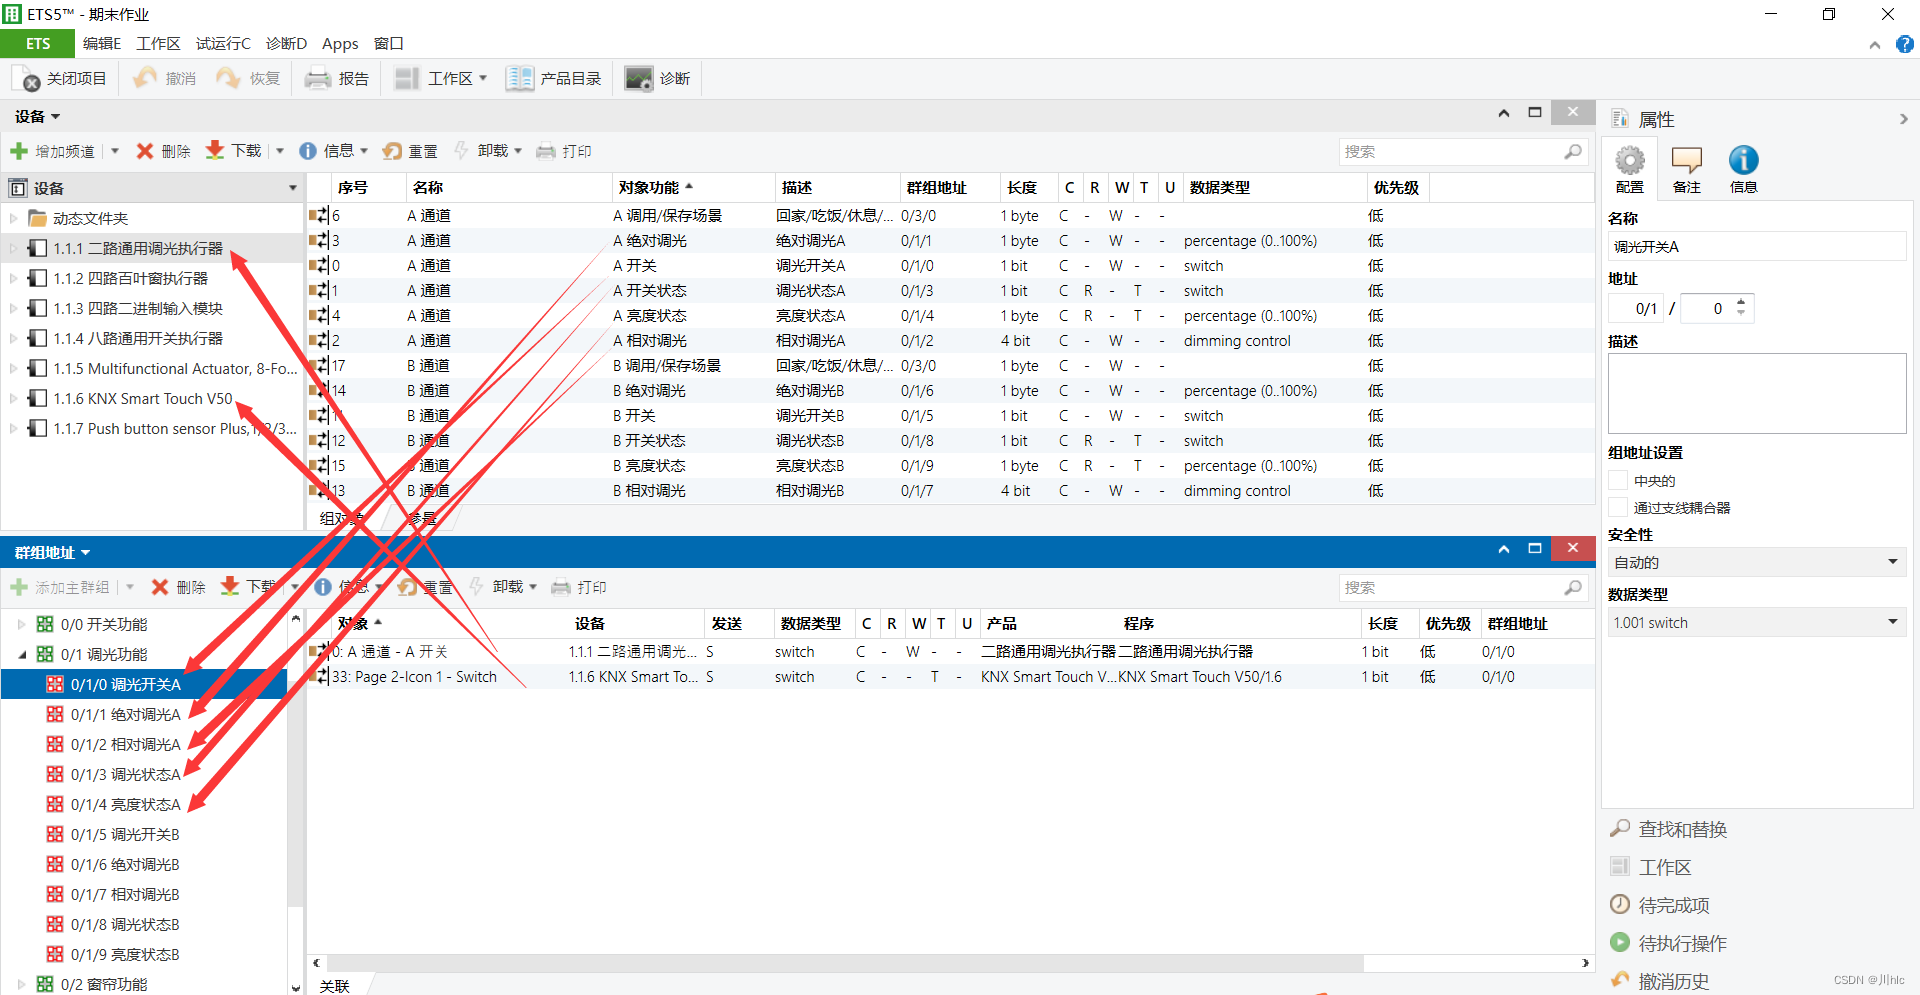Screen dimensions: 1920x995
Task: Click the Close Project toolbar icon
Action: click(x=28, y=79)
